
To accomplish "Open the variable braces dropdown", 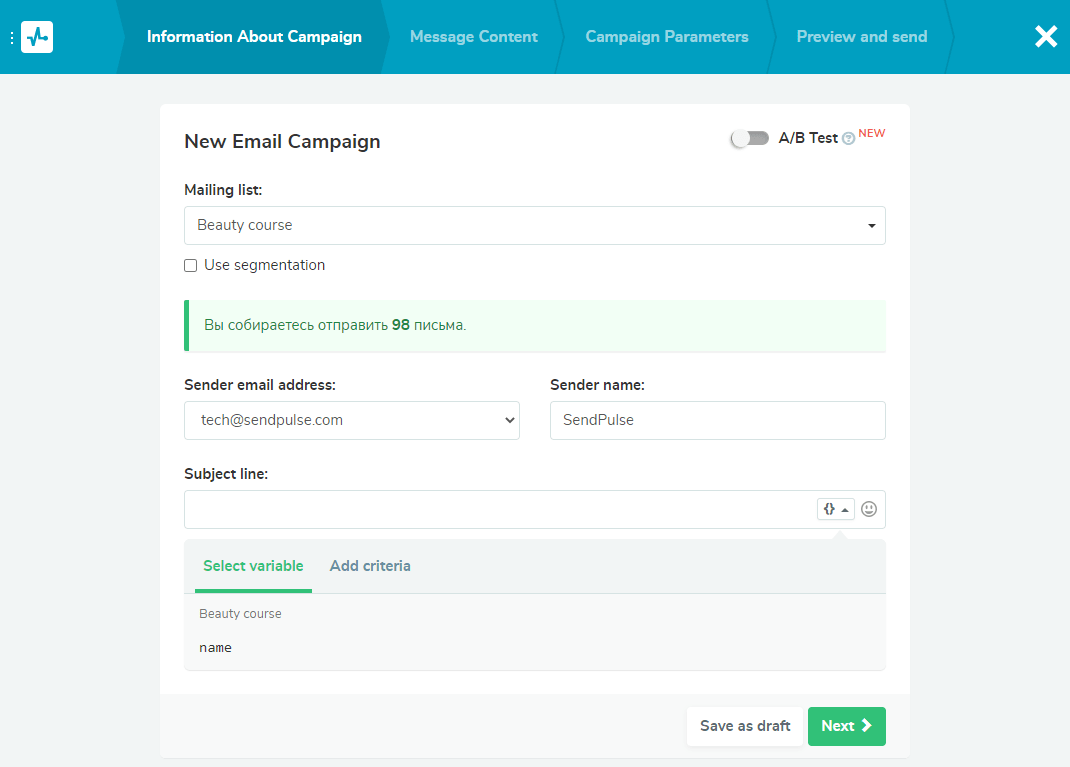I will pos(835,509).
